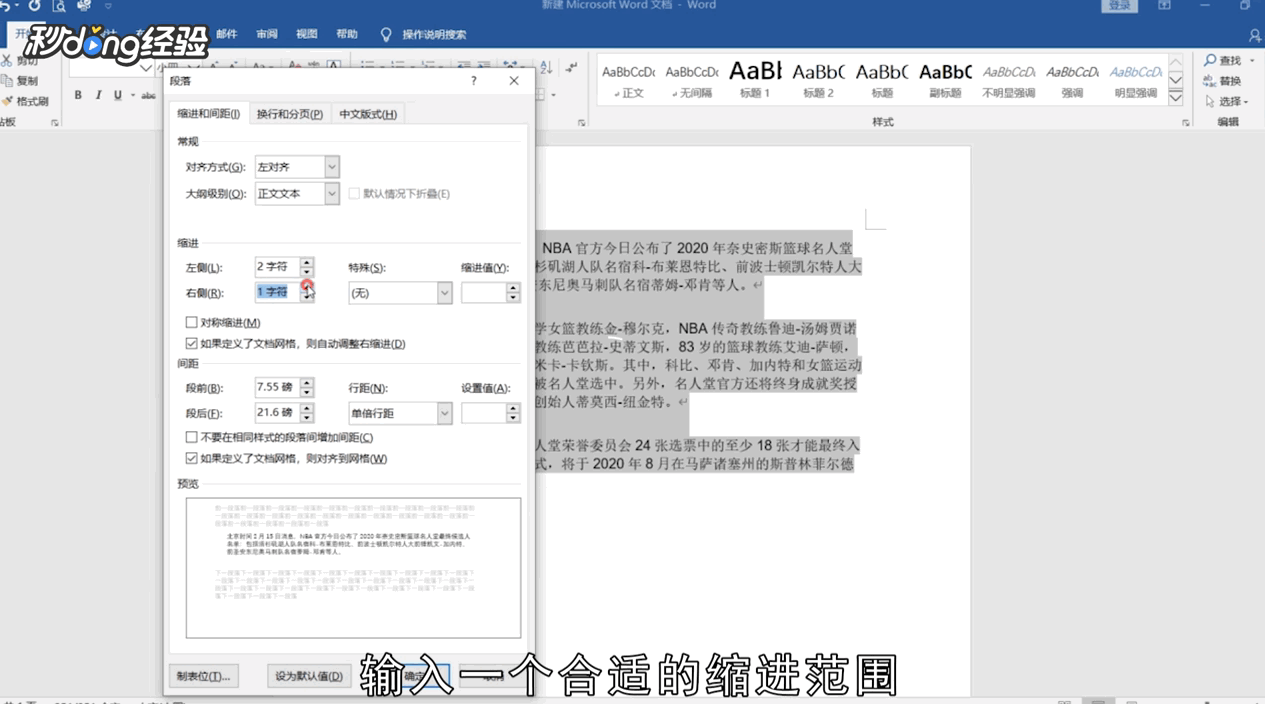1265x704 pixels.
Task: Click the Share person icon at top right
Action: pos(1255,35)
